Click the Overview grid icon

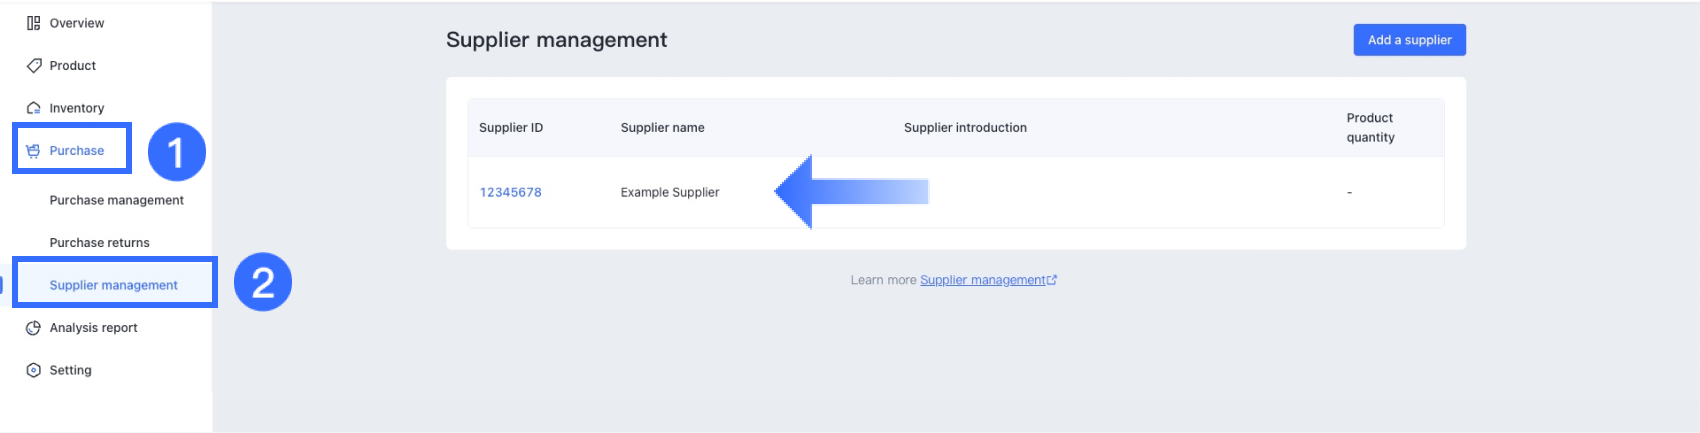pyautogui.click(x=33, y=23)
